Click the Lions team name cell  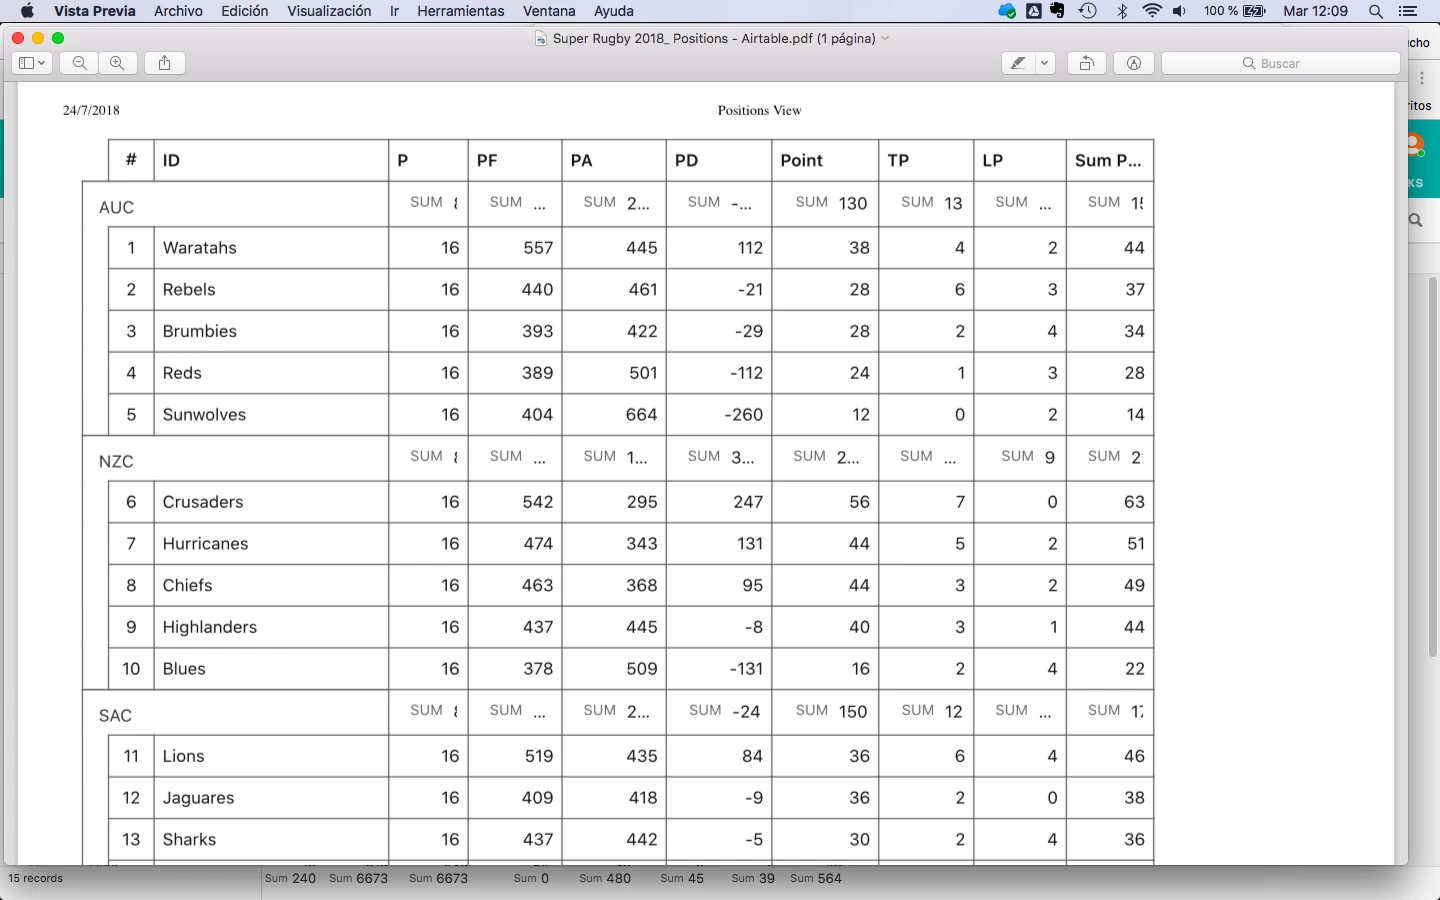[271, 756]
